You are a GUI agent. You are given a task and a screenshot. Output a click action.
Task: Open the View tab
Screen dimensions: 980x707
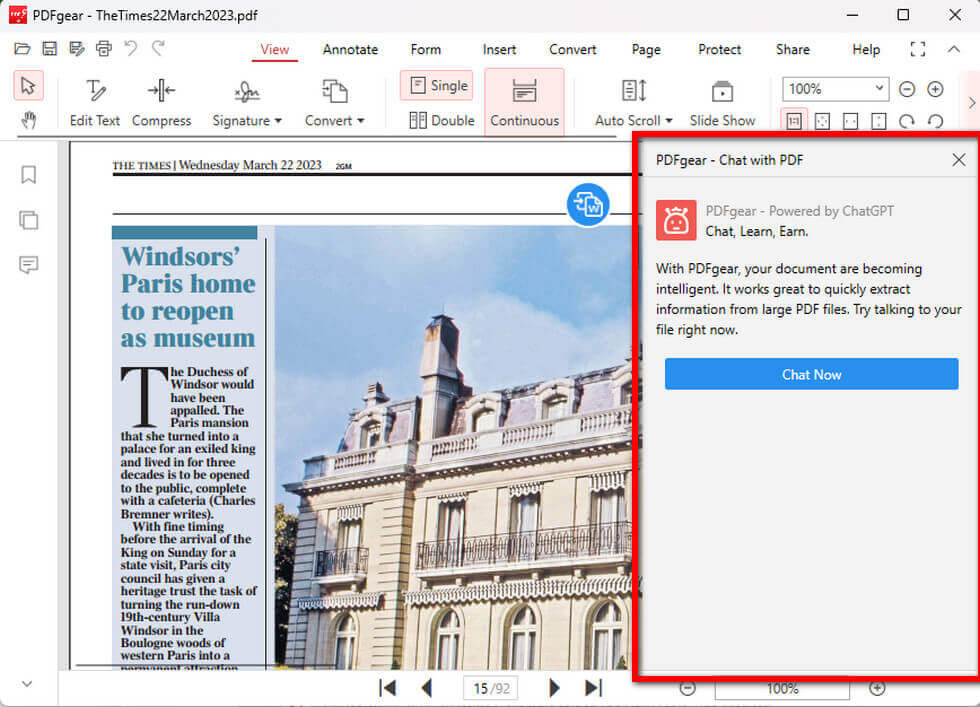coord(274,49)
